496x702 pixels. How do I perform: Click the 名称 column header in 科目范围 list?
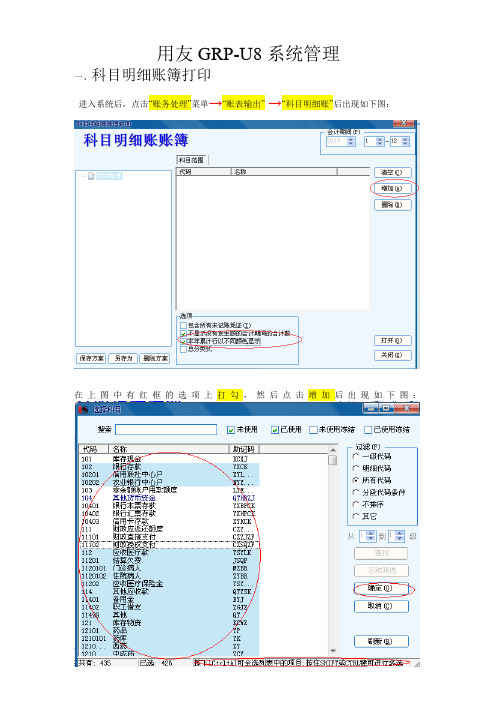point(284,172)
